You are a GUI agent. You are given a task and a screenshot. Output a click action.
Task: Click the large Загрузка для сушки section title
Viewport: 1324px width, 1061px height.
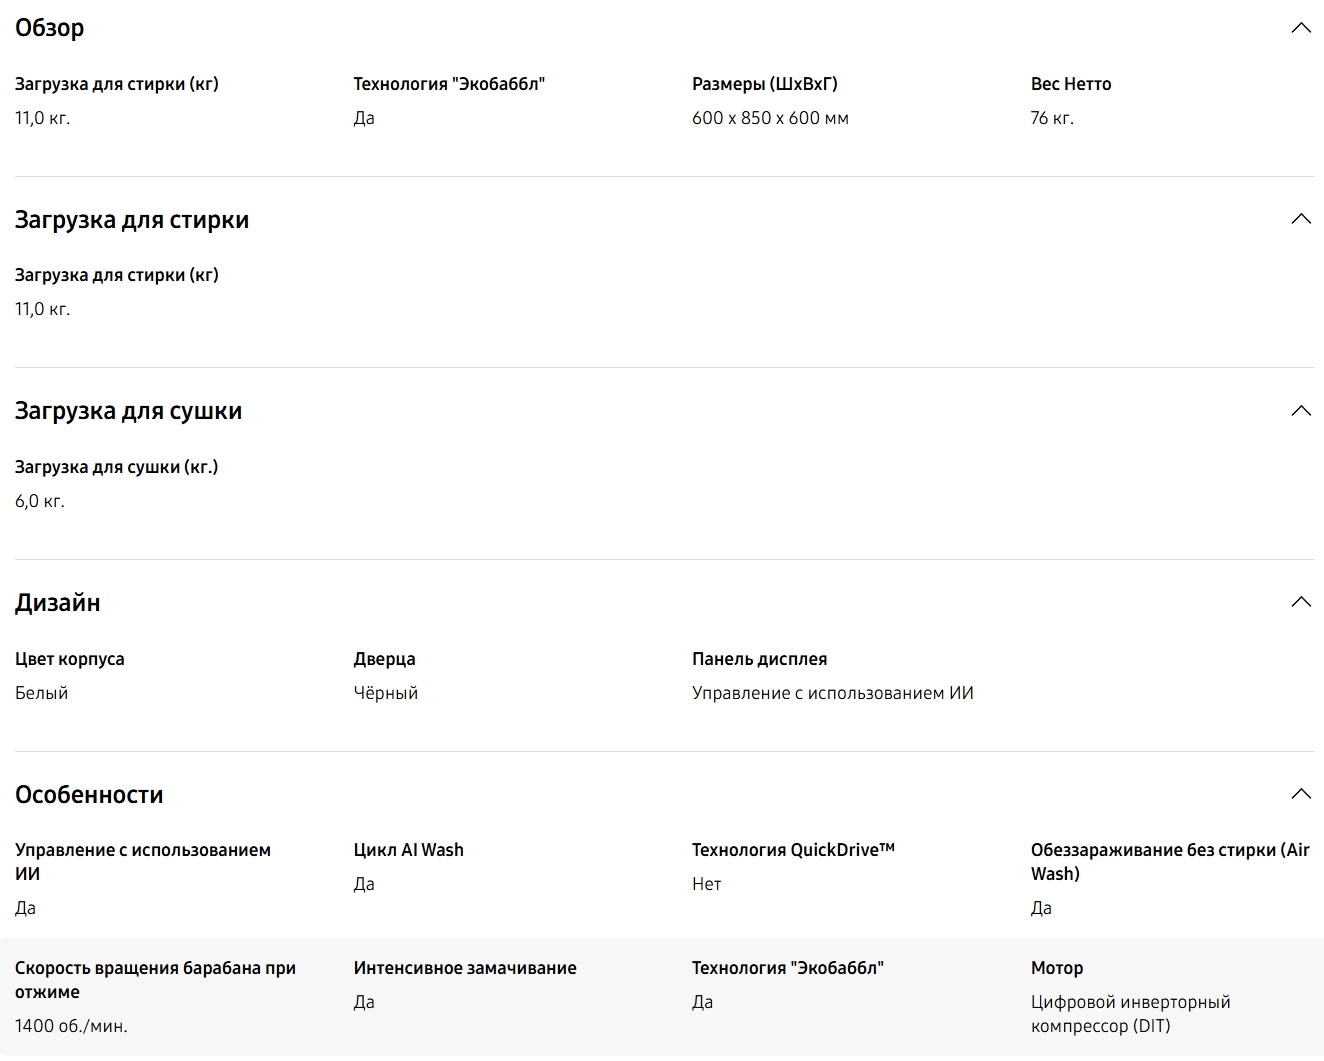coord(128,411)
